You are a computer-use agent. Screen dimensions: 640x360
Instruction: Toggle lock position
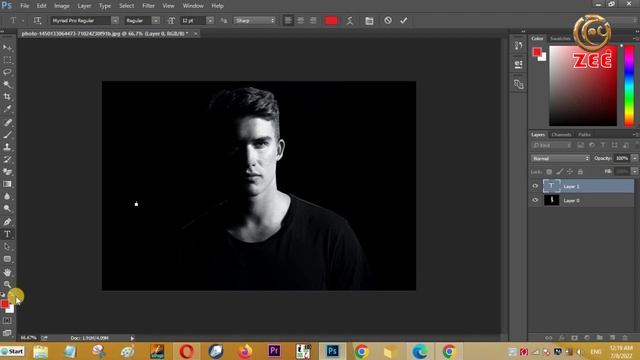pyautogui.click(x=570, y=172)
